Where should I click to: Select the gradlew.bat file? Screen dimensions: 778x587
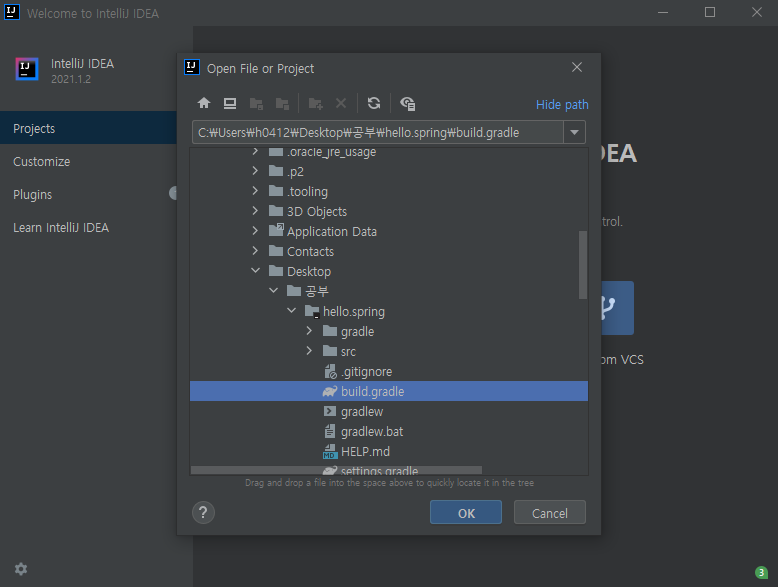click(372, 432)
